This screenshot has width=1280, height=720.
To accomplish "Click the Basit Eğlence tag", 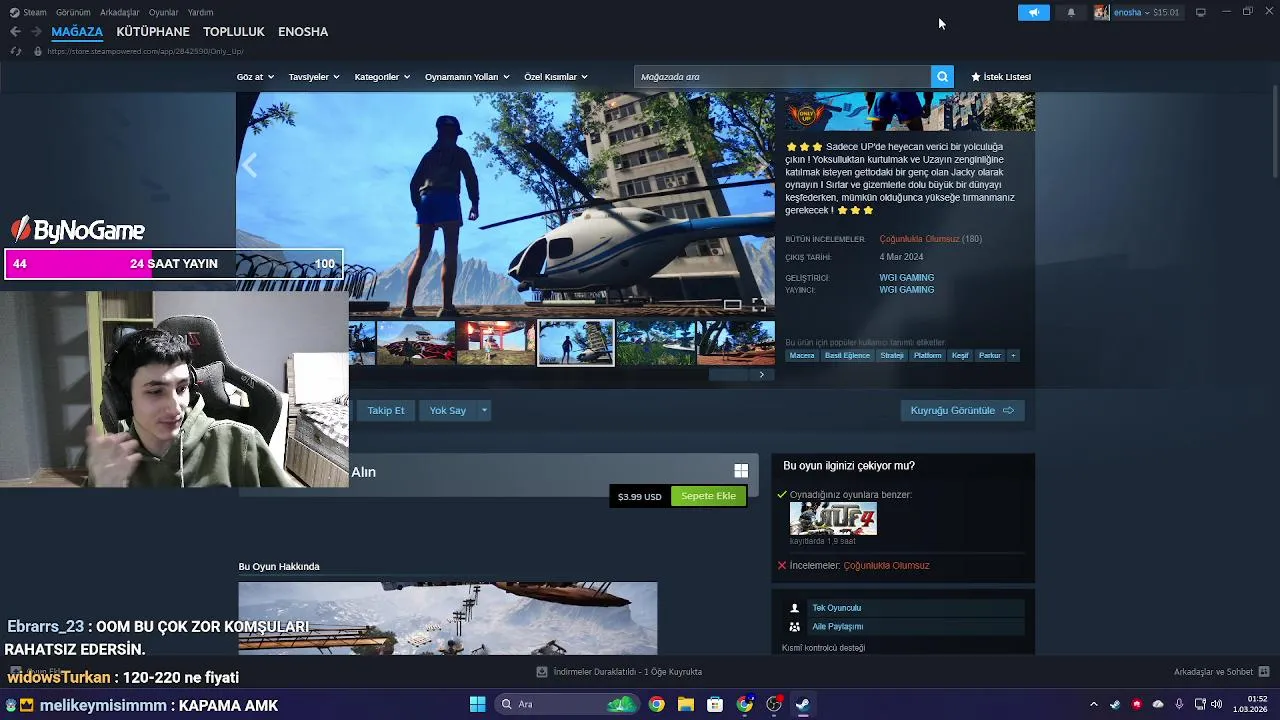I will (x=847, y=355).
